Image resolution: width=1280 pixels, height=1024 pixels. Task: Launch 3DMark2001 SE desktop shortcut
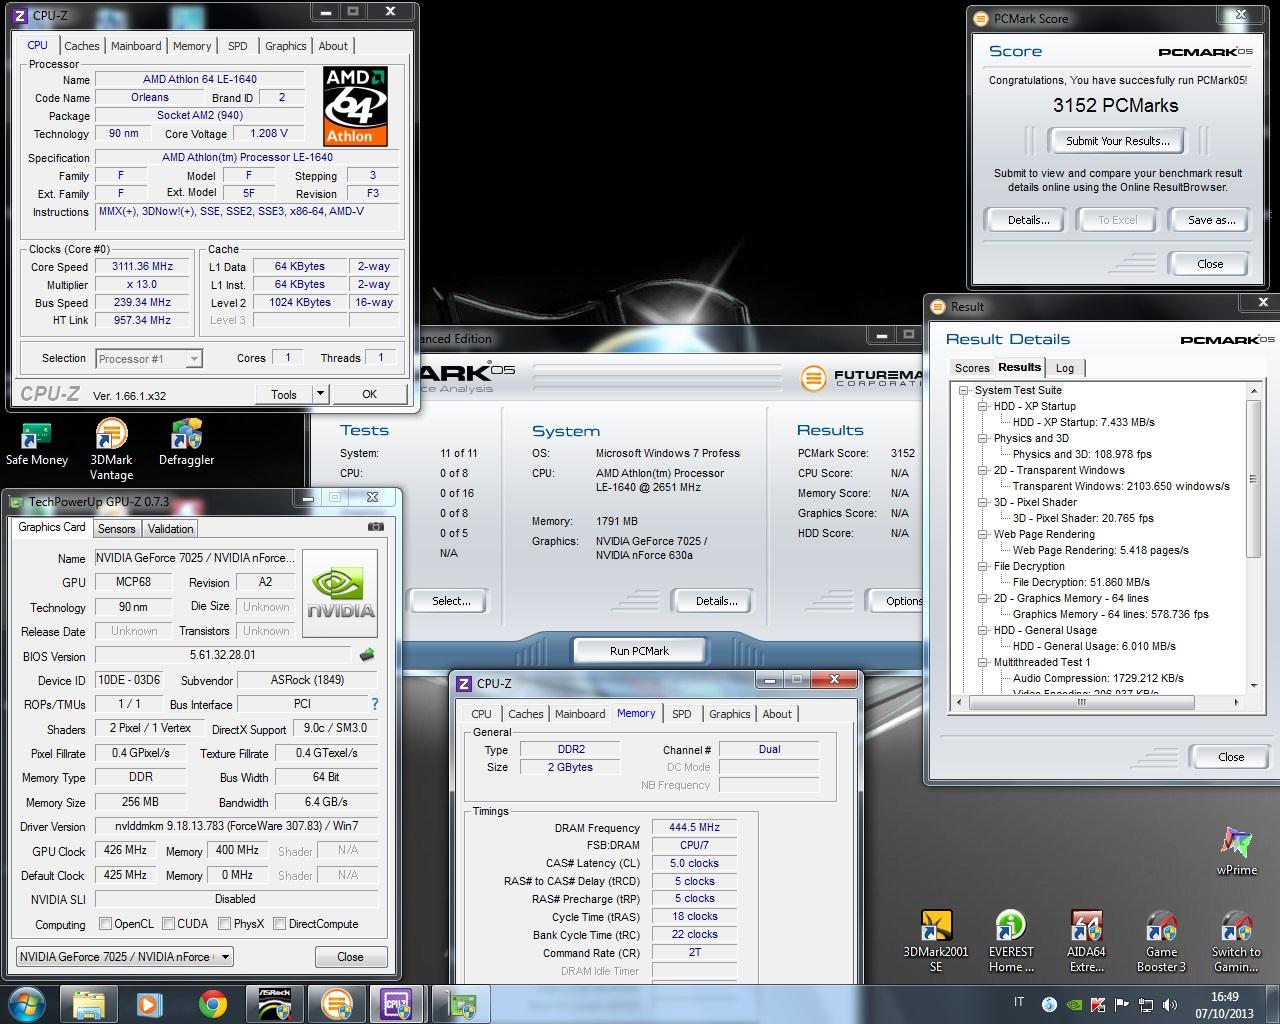935,940
